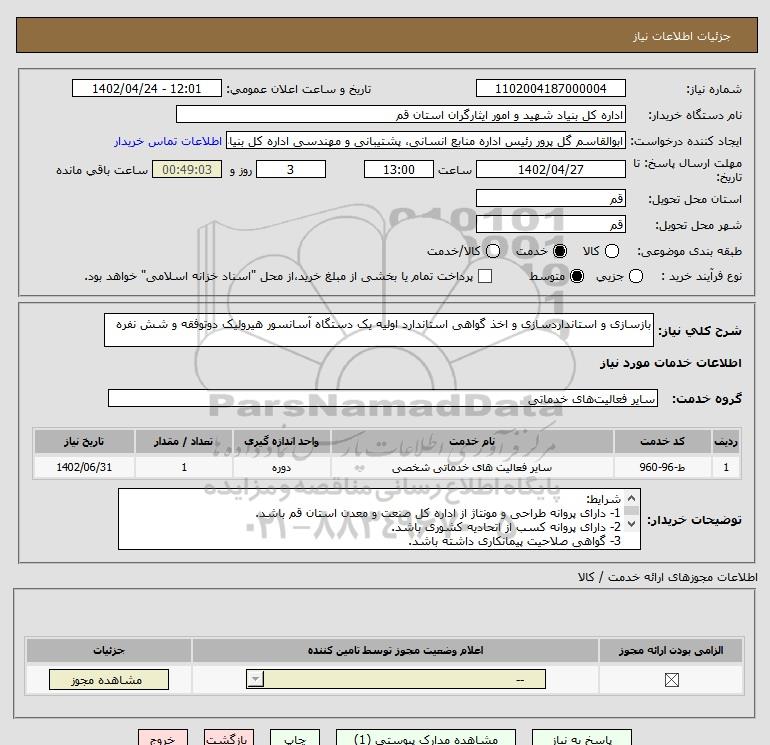Click the 00:49:03 remaining time field
The width and height of the screenshot is (770, 745).
[187, 169]
